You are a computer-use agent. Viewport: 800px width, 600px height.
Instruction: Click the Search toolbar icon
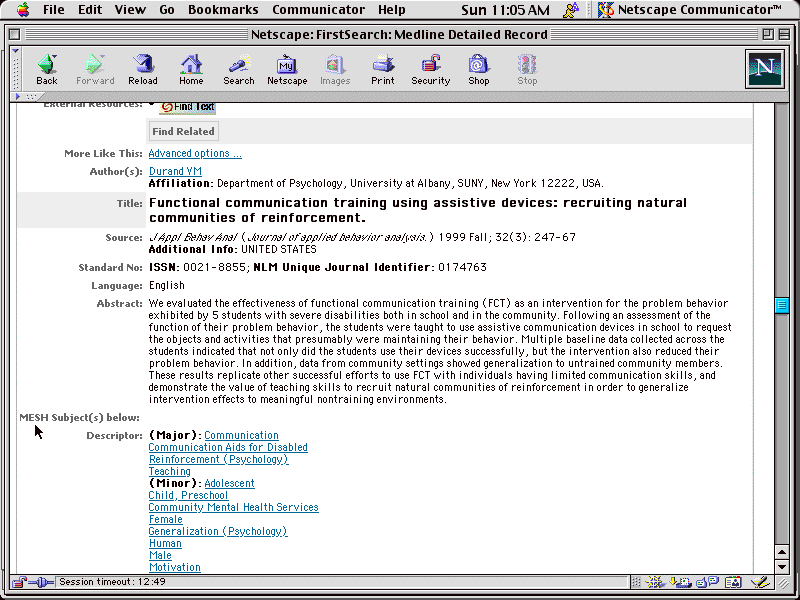[239, 69]
